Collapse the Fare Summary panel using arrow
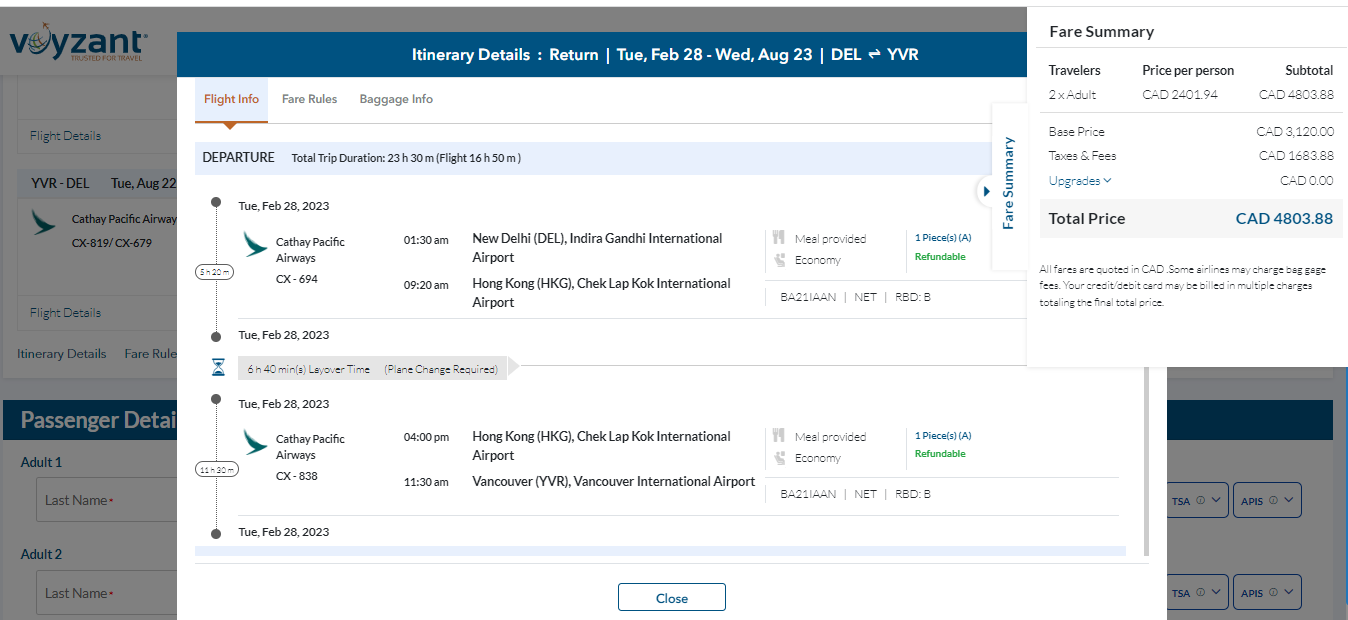Screen dimensions: 1348x620 [x=986, y=191]
